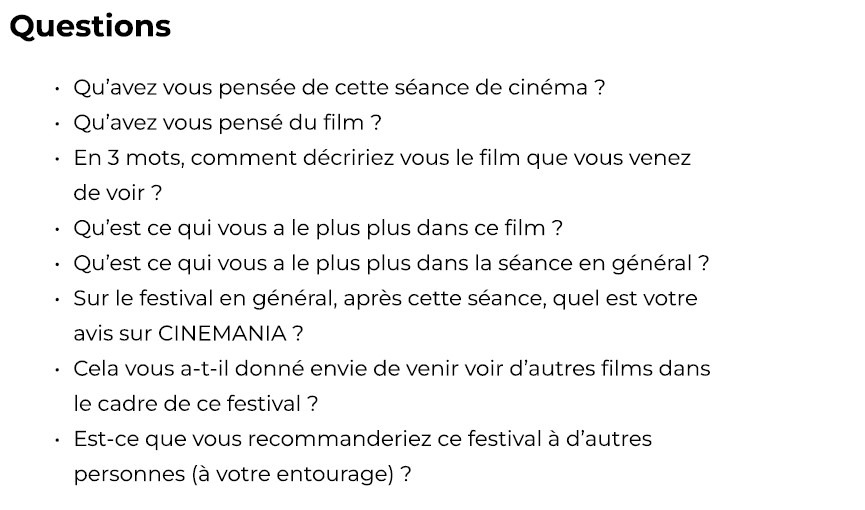Select the line ending 'séance en général ?'
Image resolution: width=865 pixels, height=510 pixels.
pos(391,264)
